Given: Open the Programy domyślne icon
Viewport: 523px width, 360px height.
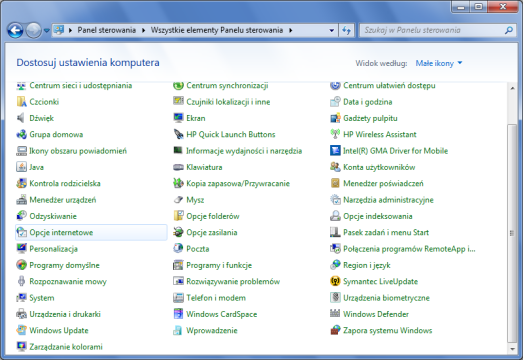Looking at the screenshot, I should pyautogui.click(x=21, y=265).
